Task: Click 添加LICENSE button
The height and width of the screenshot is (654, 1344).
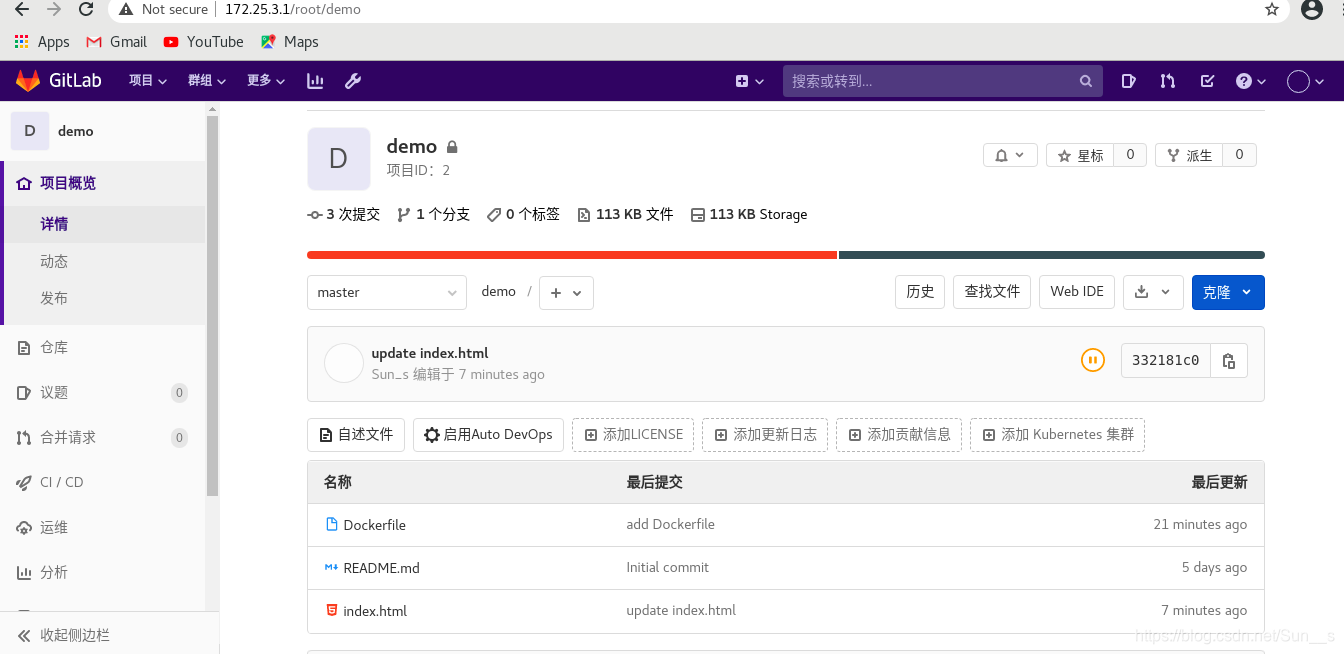Action: (634, 435)
